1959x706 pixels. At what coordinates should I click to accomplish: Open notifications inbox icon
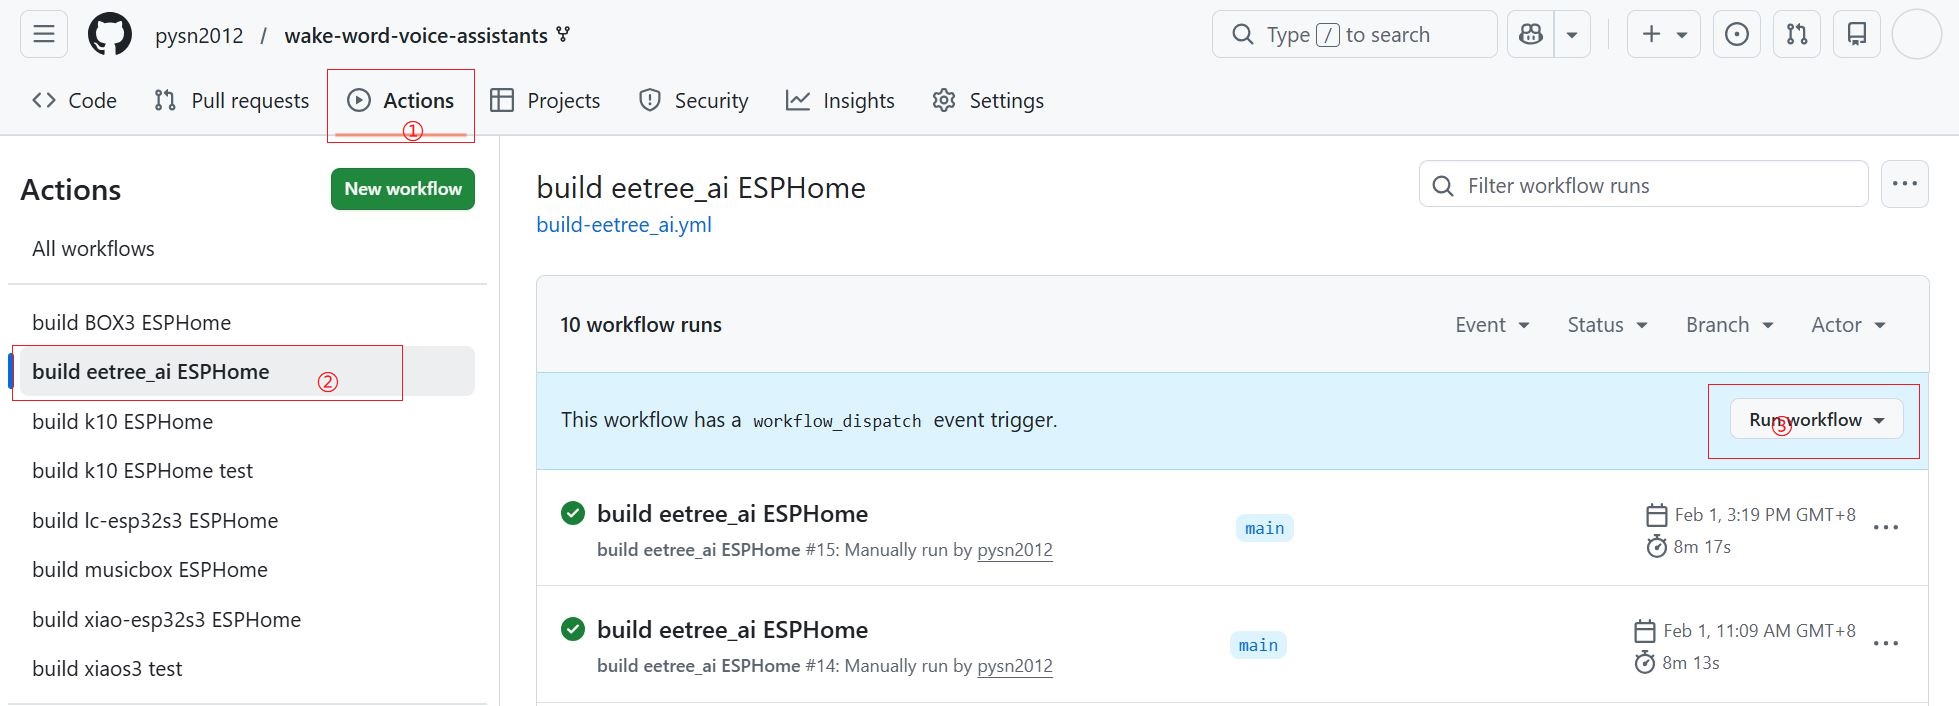(x=1857, y=35)
